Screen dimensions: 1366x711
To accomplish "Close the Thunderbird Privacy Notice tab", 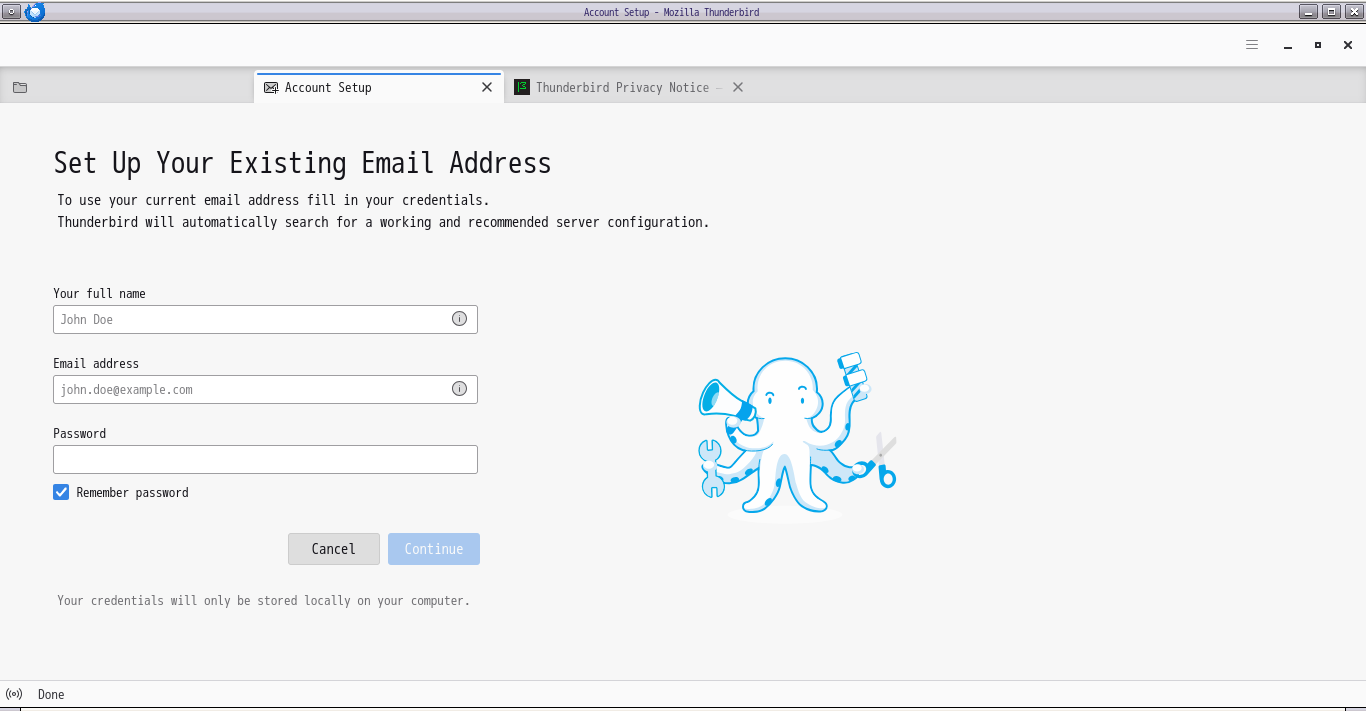I will tap(738, 88).
